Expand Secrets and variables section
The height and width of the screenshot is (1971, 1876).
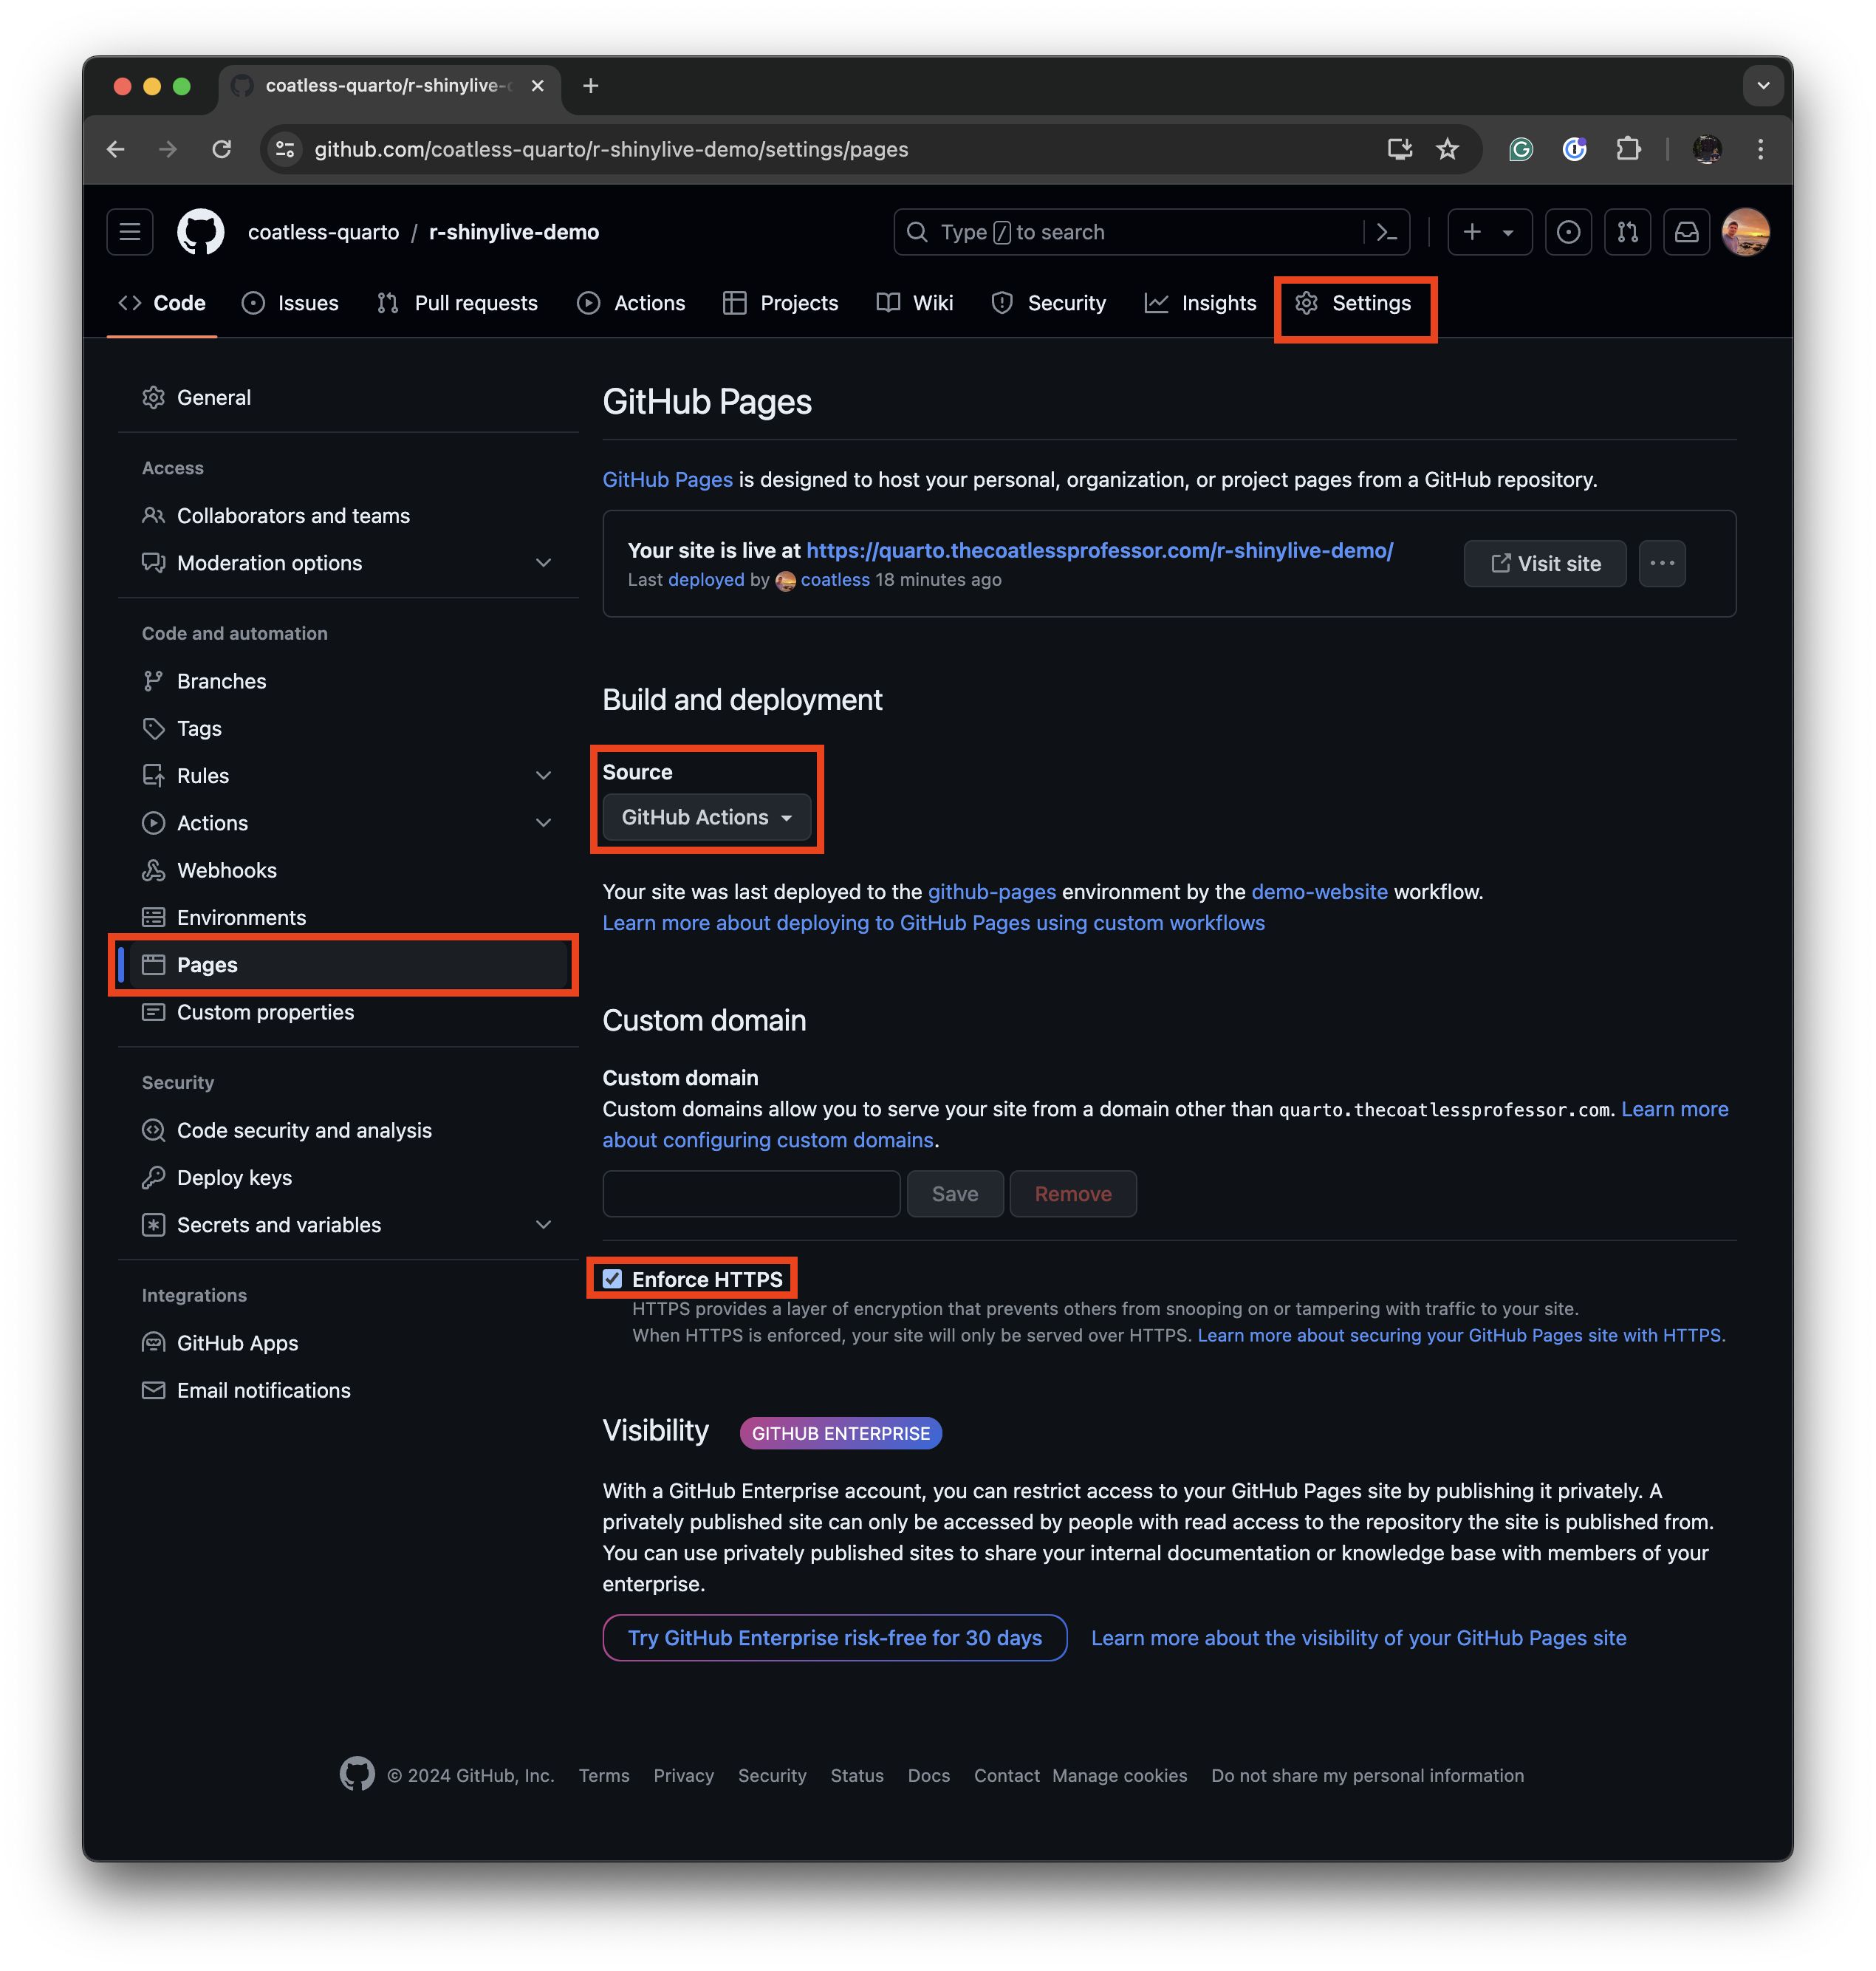coord(543,1225)
